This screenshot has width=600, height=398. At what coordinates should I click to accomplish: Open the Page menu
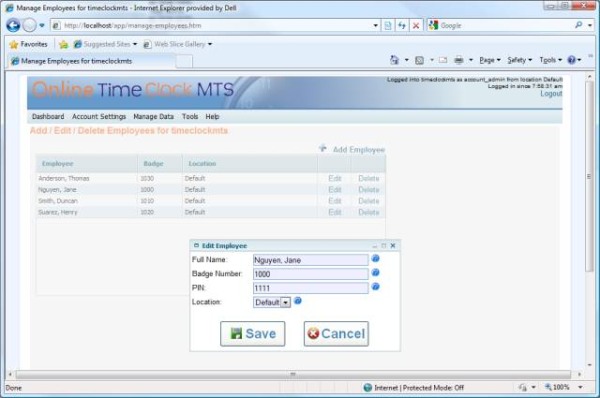pos(490,60)
